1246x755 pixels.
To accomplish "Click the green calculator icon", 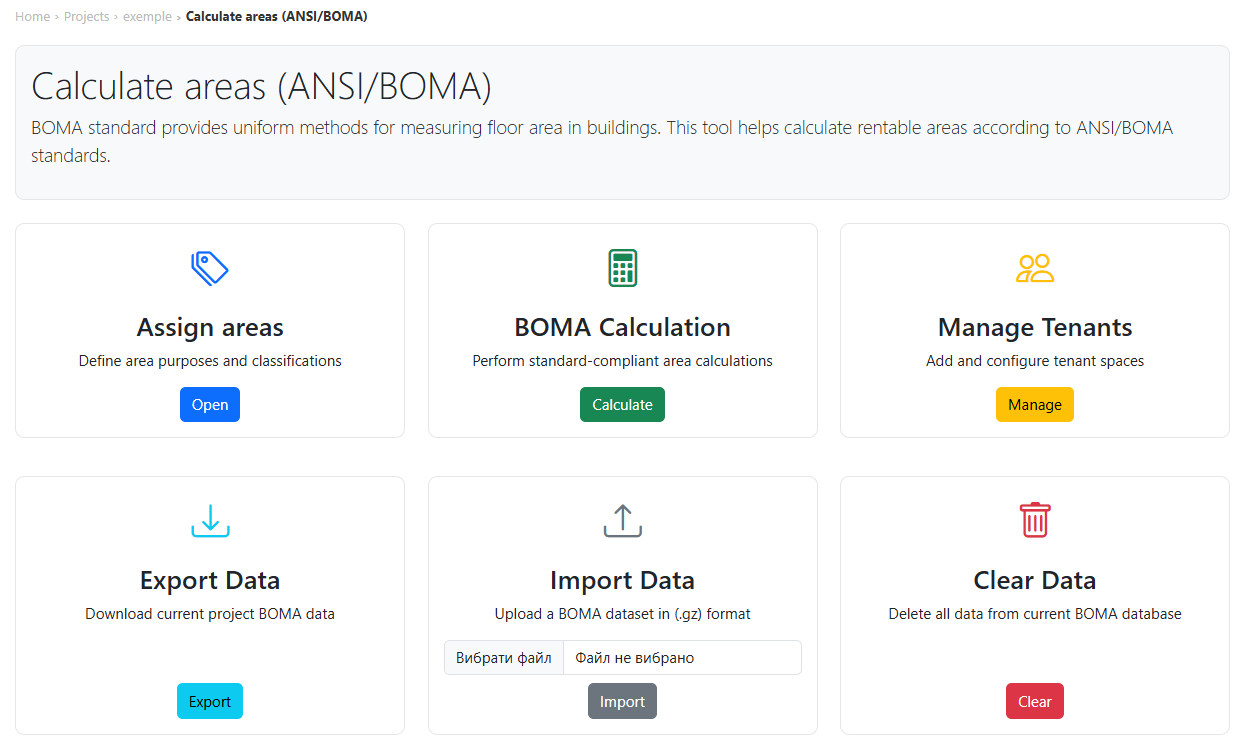I will pos(622,268).
